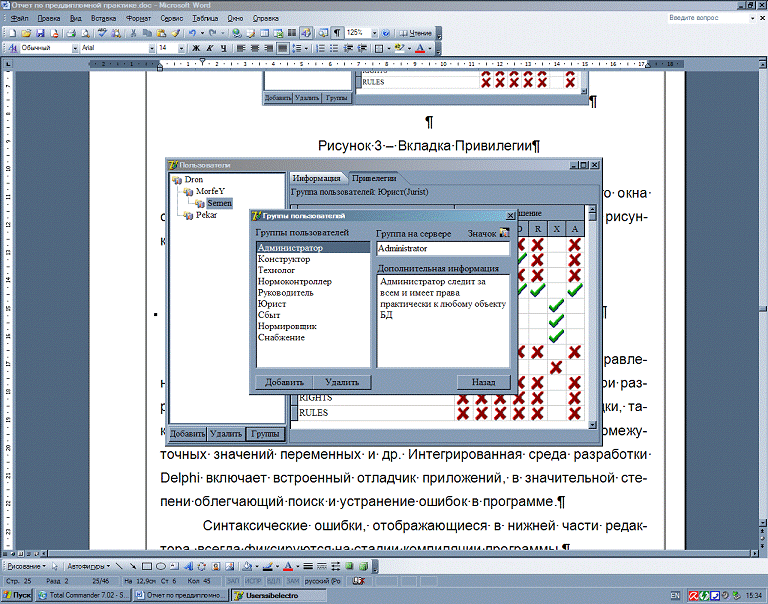Viewport: 768px width, 604px height.
Task: Select the Oval tool in the drawing toolbar
Action: pyautogui.click(x=160, y=566)
